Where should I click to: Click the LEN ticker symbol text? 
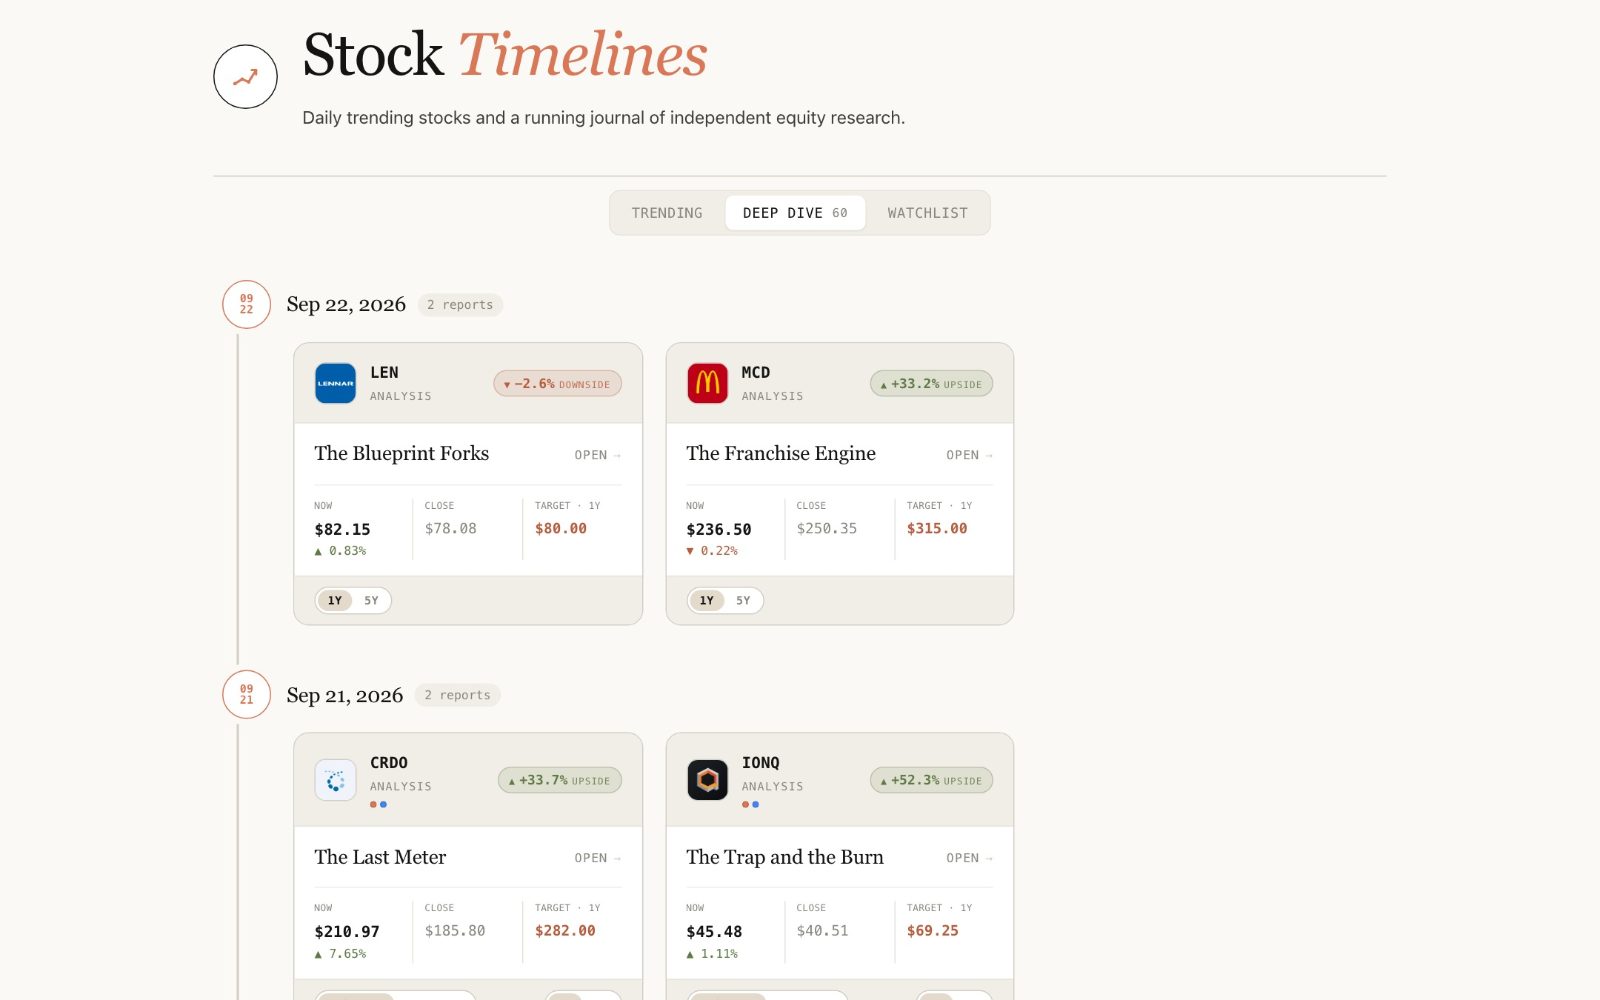click(384, 372)
